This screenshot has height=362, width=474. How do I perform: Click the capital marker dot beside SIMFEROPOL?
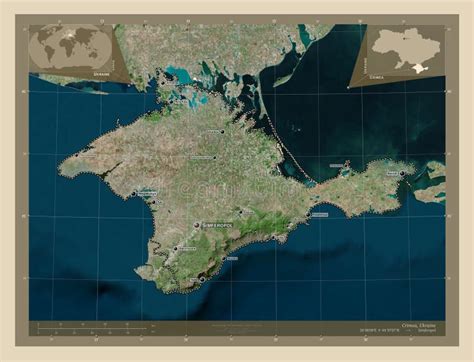(x=197, y=226)
